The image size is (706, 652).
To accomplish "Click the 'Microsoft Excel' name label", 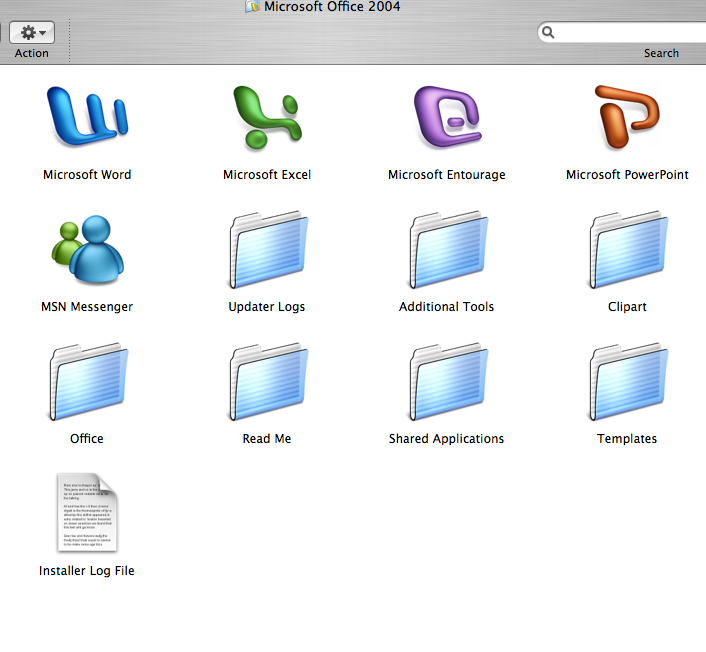I will click(267, 175).
